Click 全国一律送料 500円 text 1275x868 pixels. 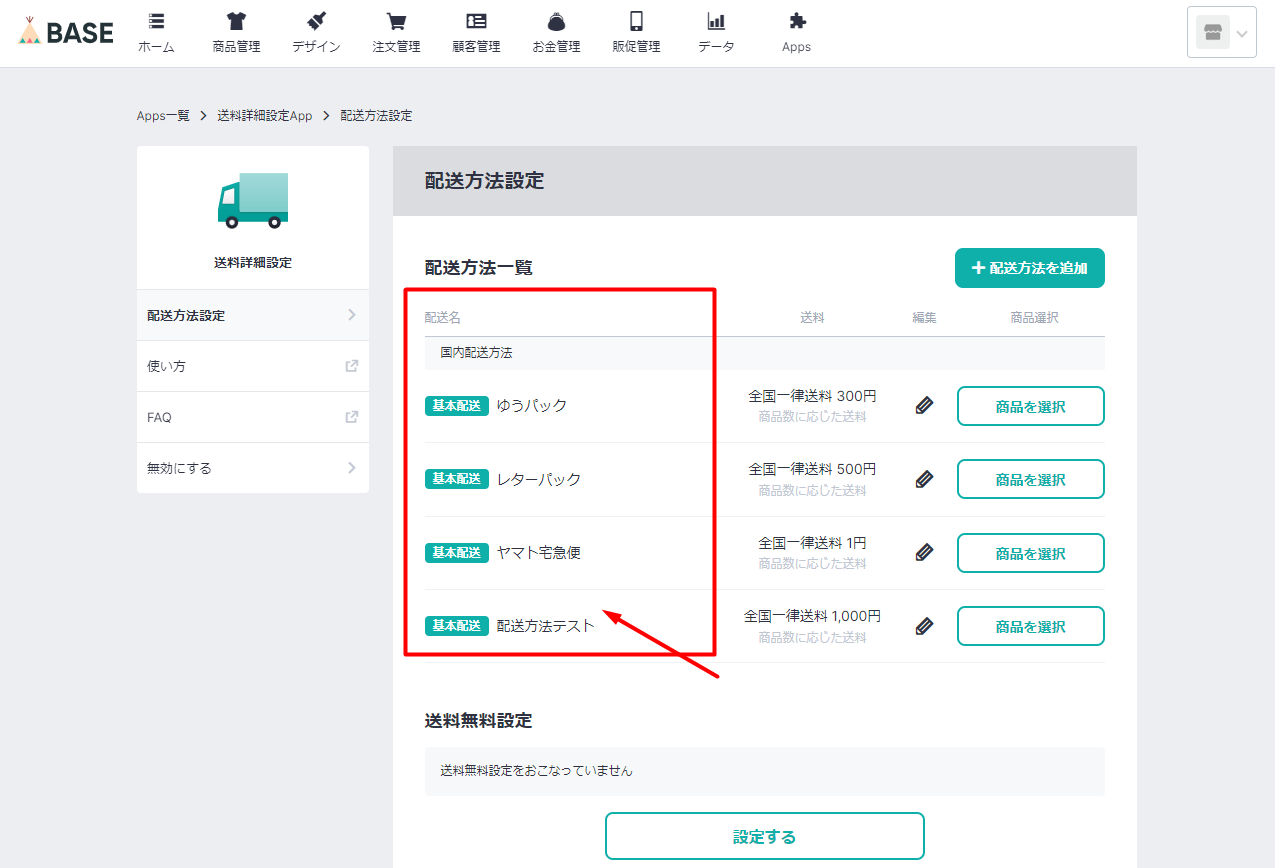[812, 469]
